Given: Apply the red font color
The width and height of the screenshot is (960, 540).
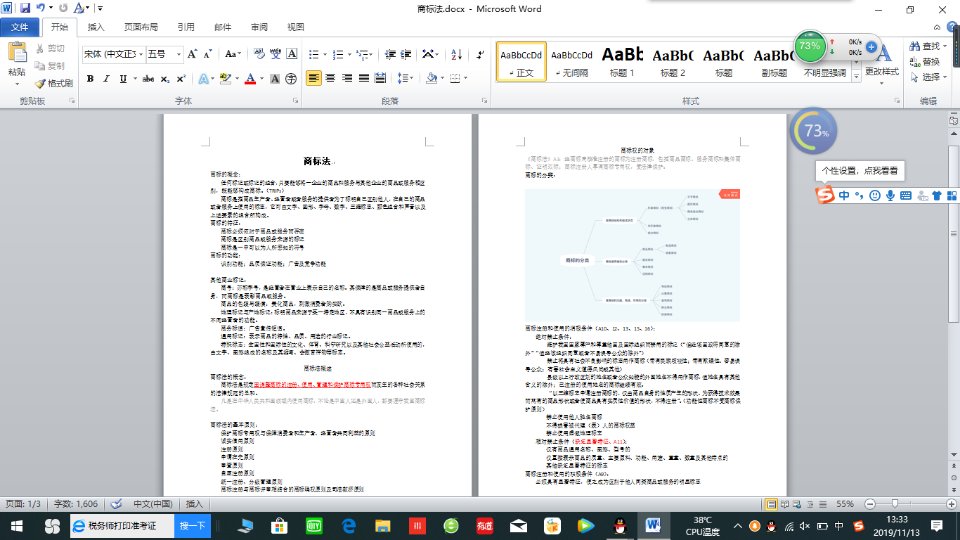Looking at the screenshot, I should click(250, 79).
